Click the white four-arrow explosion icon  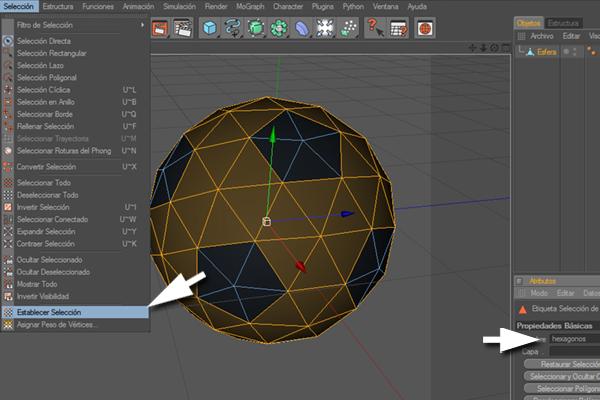(x=324, y=28)
